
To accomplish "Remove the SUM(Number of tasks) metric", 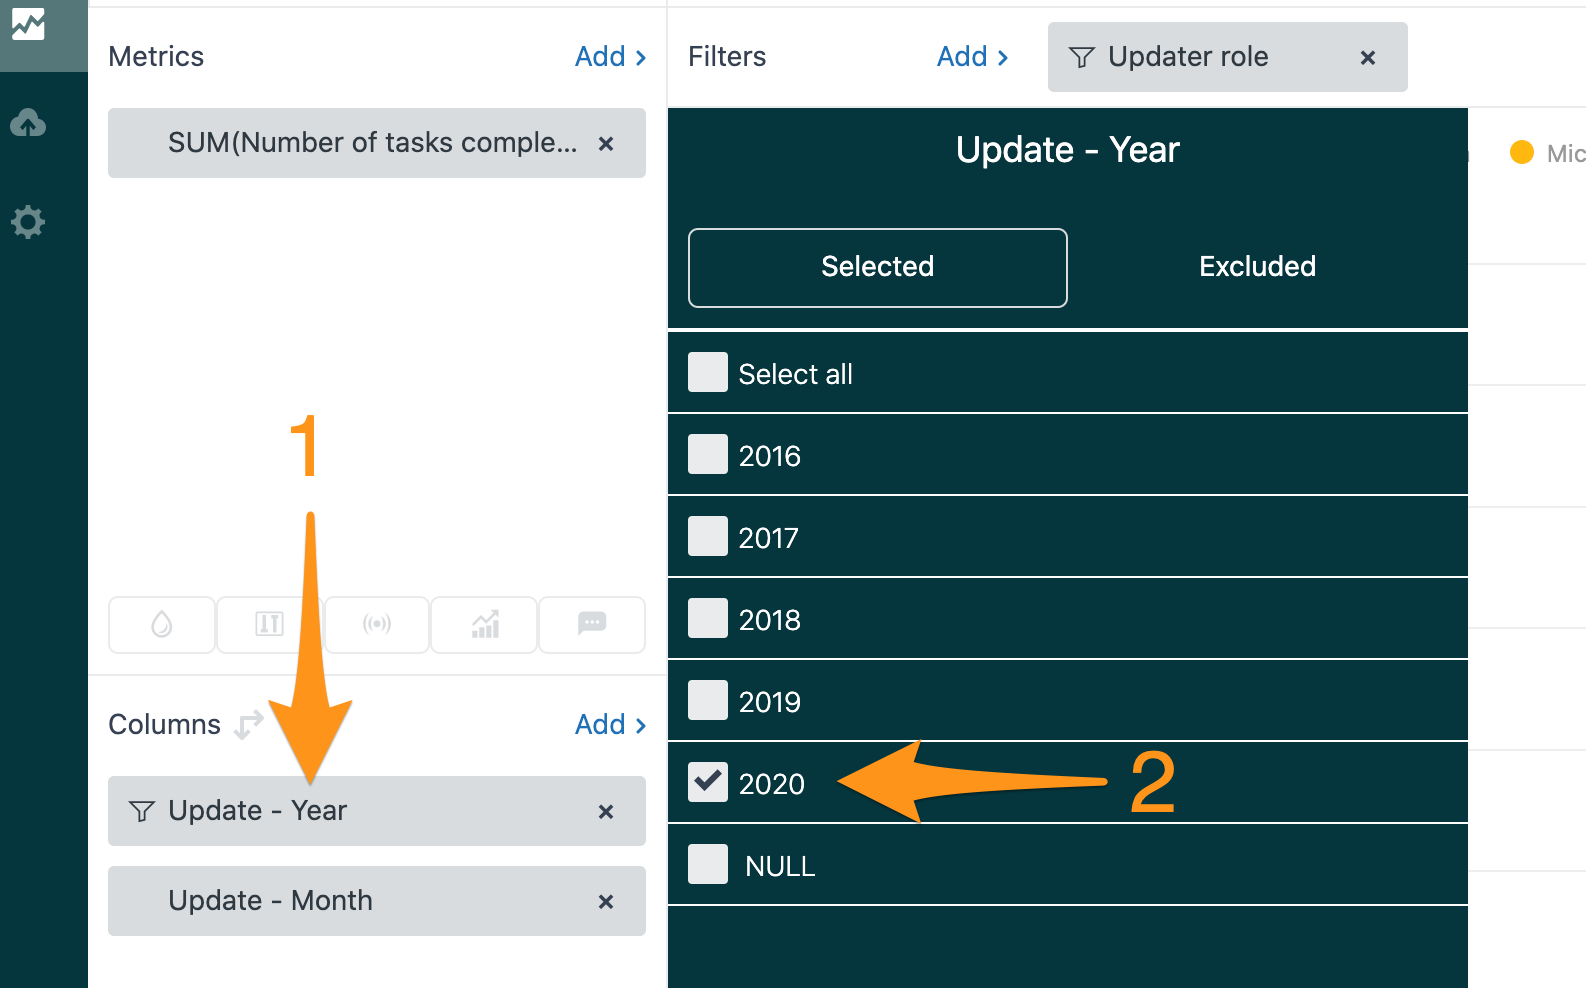I will tap(606, 144).
